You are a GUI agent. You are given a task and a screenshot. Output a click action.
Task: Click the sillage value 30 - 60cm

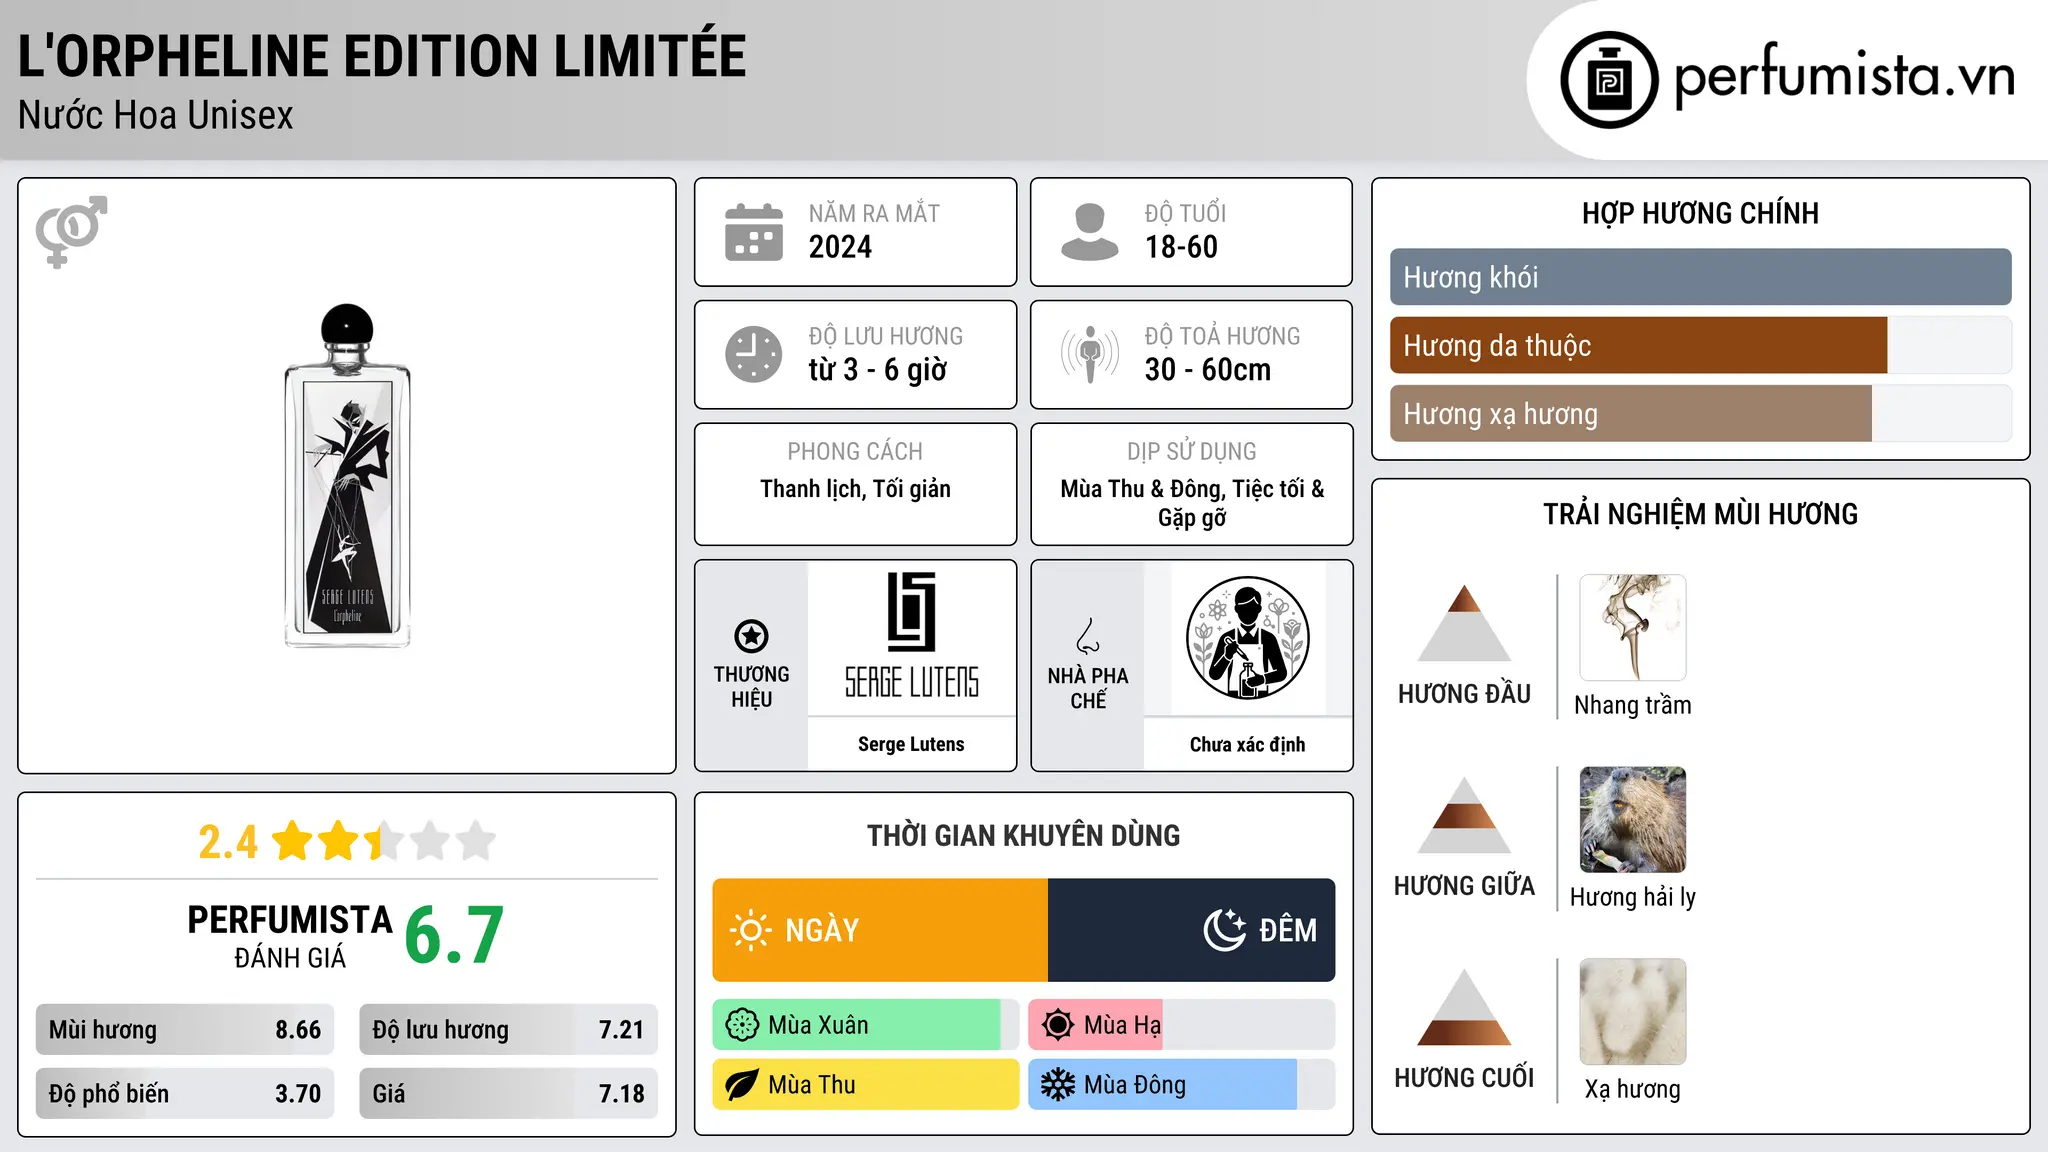1208,370
